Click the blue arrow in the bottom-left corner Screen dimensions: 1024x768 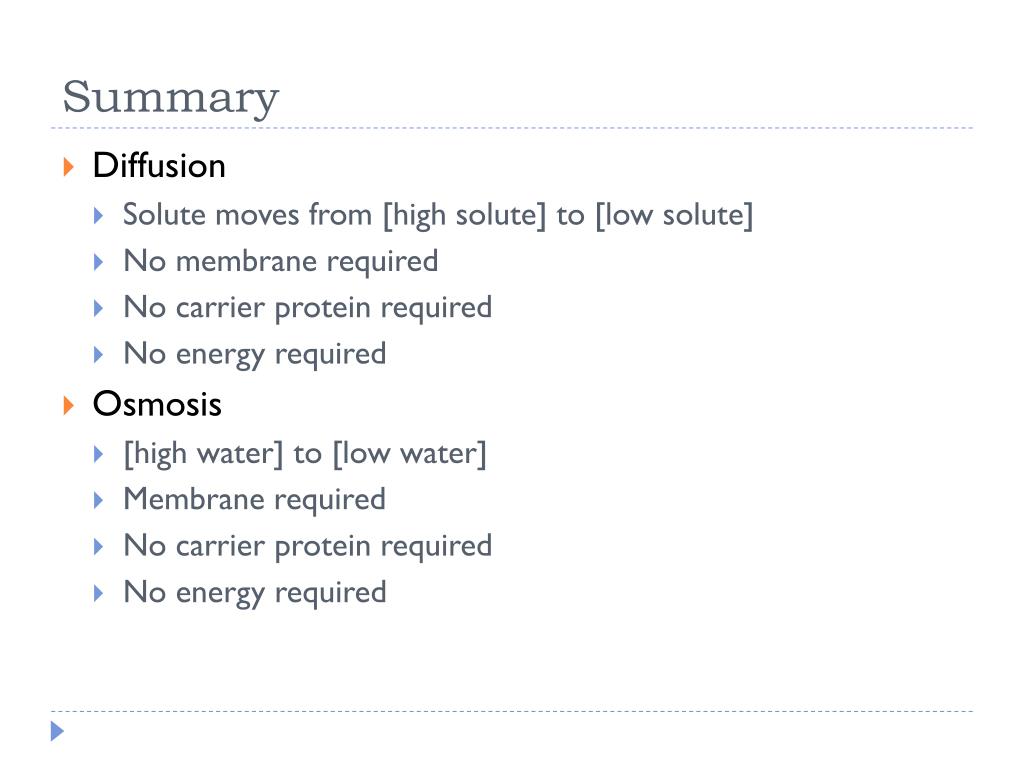click(x=57, y=731)
